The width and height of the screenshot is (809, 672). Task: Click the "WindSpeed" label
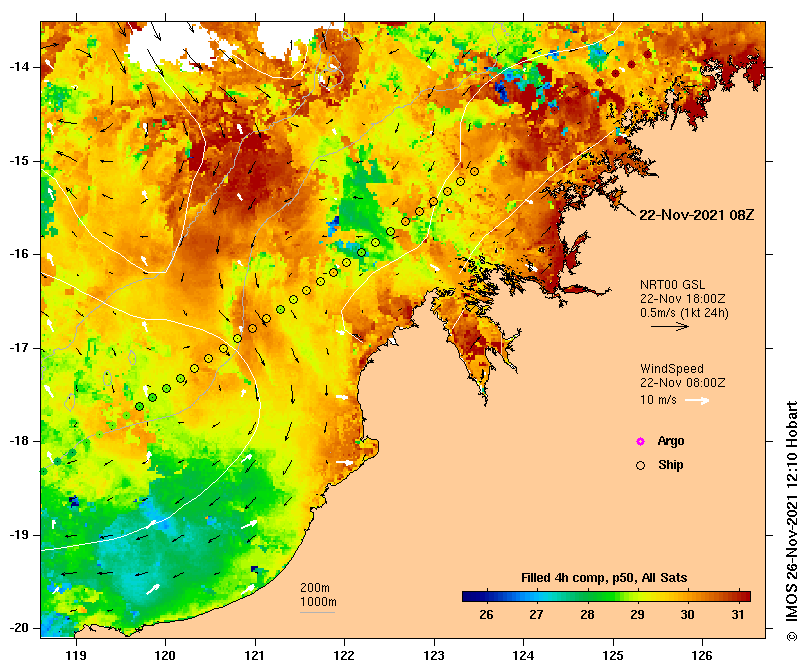(x=672, y=369)
